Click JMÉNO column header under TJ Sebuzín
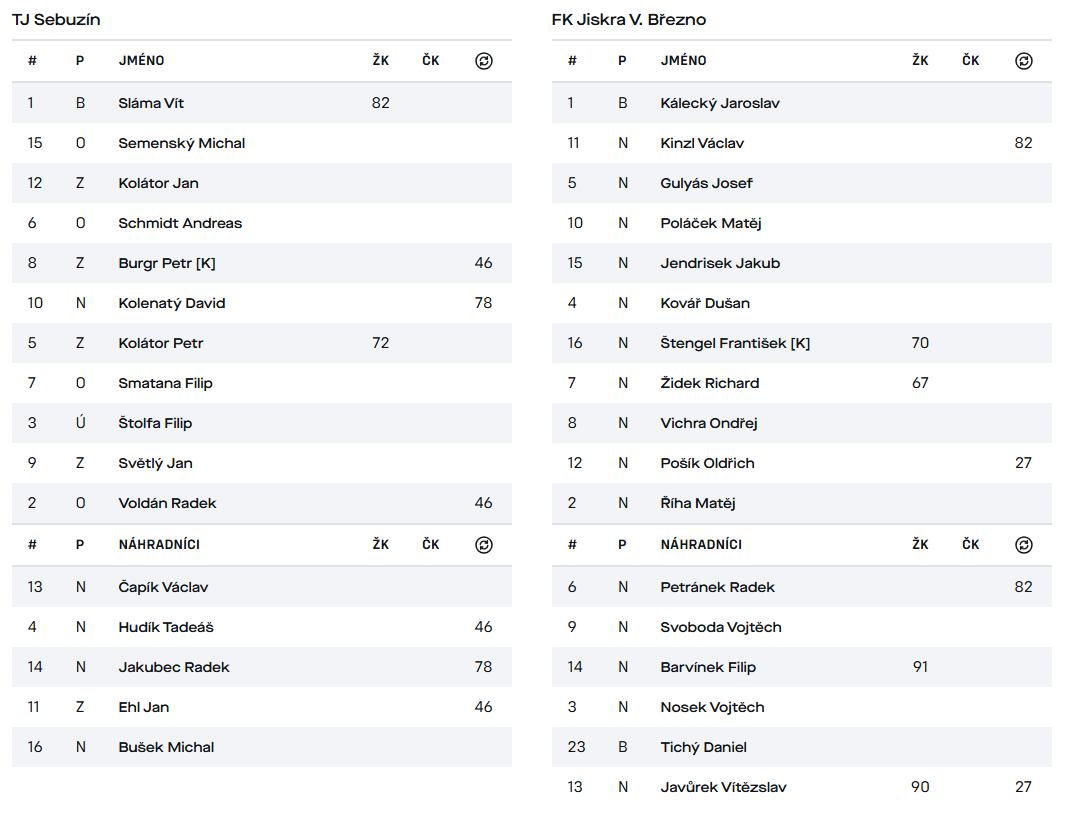Viewport: 1079px width, 817px height. (x=141, y=61)
